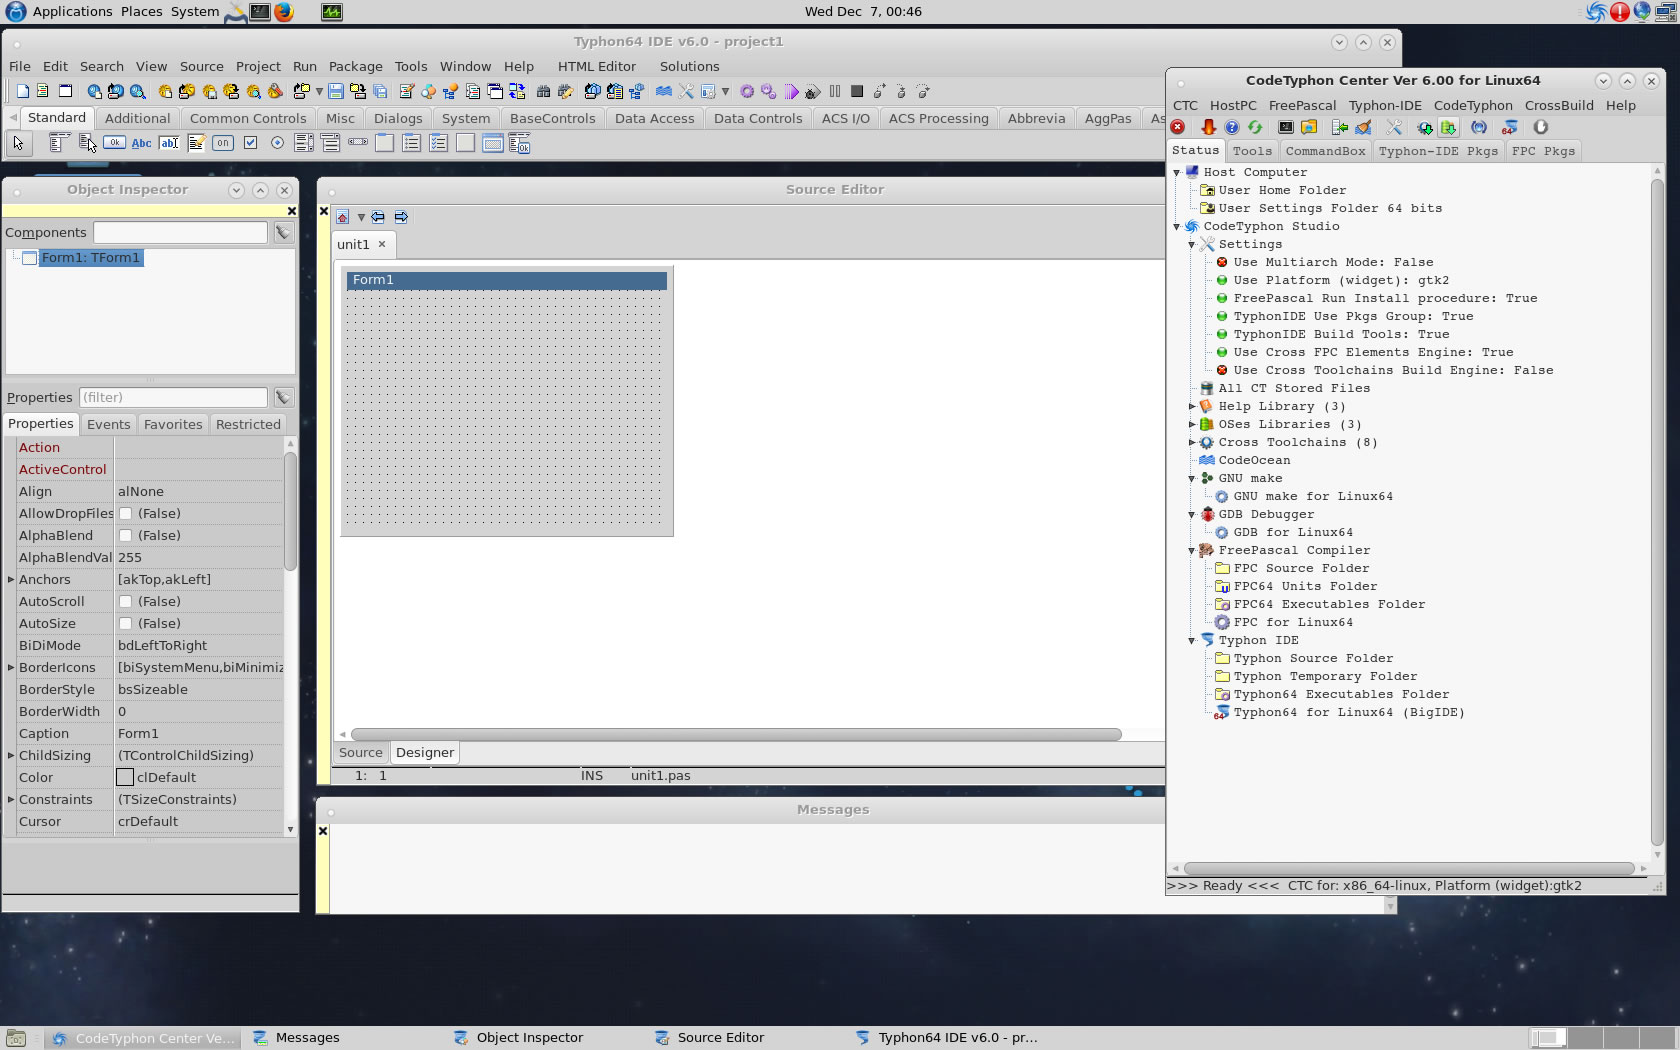Close the unit1 editor tab
This screenshot has height=1050, width=1680.
click(x=382, y=244)
